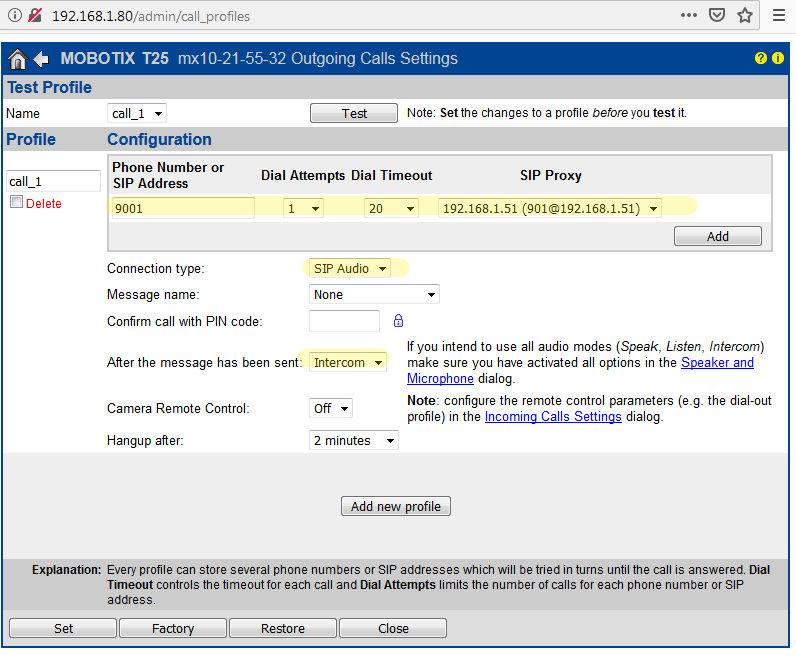The width and height of the screenshot is (796, 672).
Task: Change the Dial Timeout dropdown value
Action: point(391,209)
